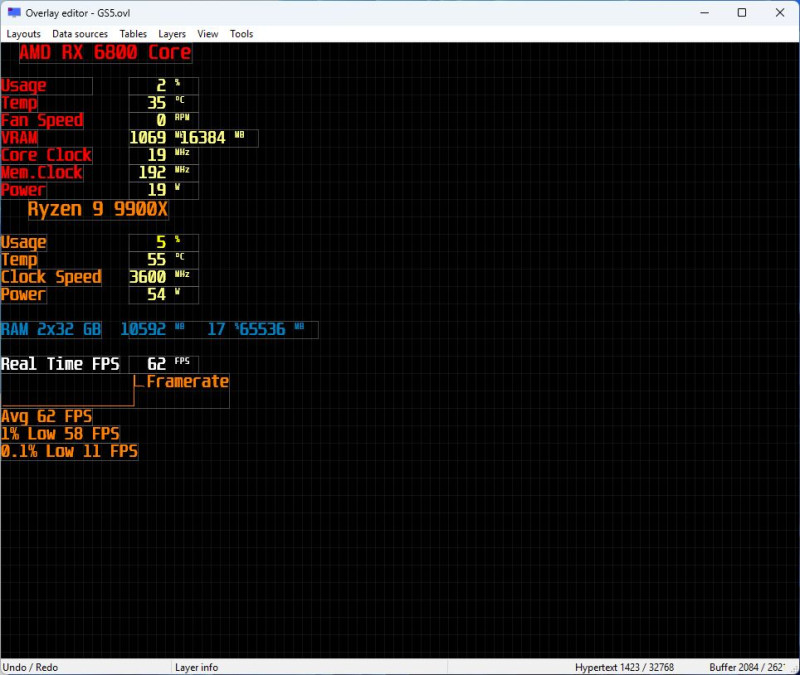Select the GPU power value 19 W

163,190
